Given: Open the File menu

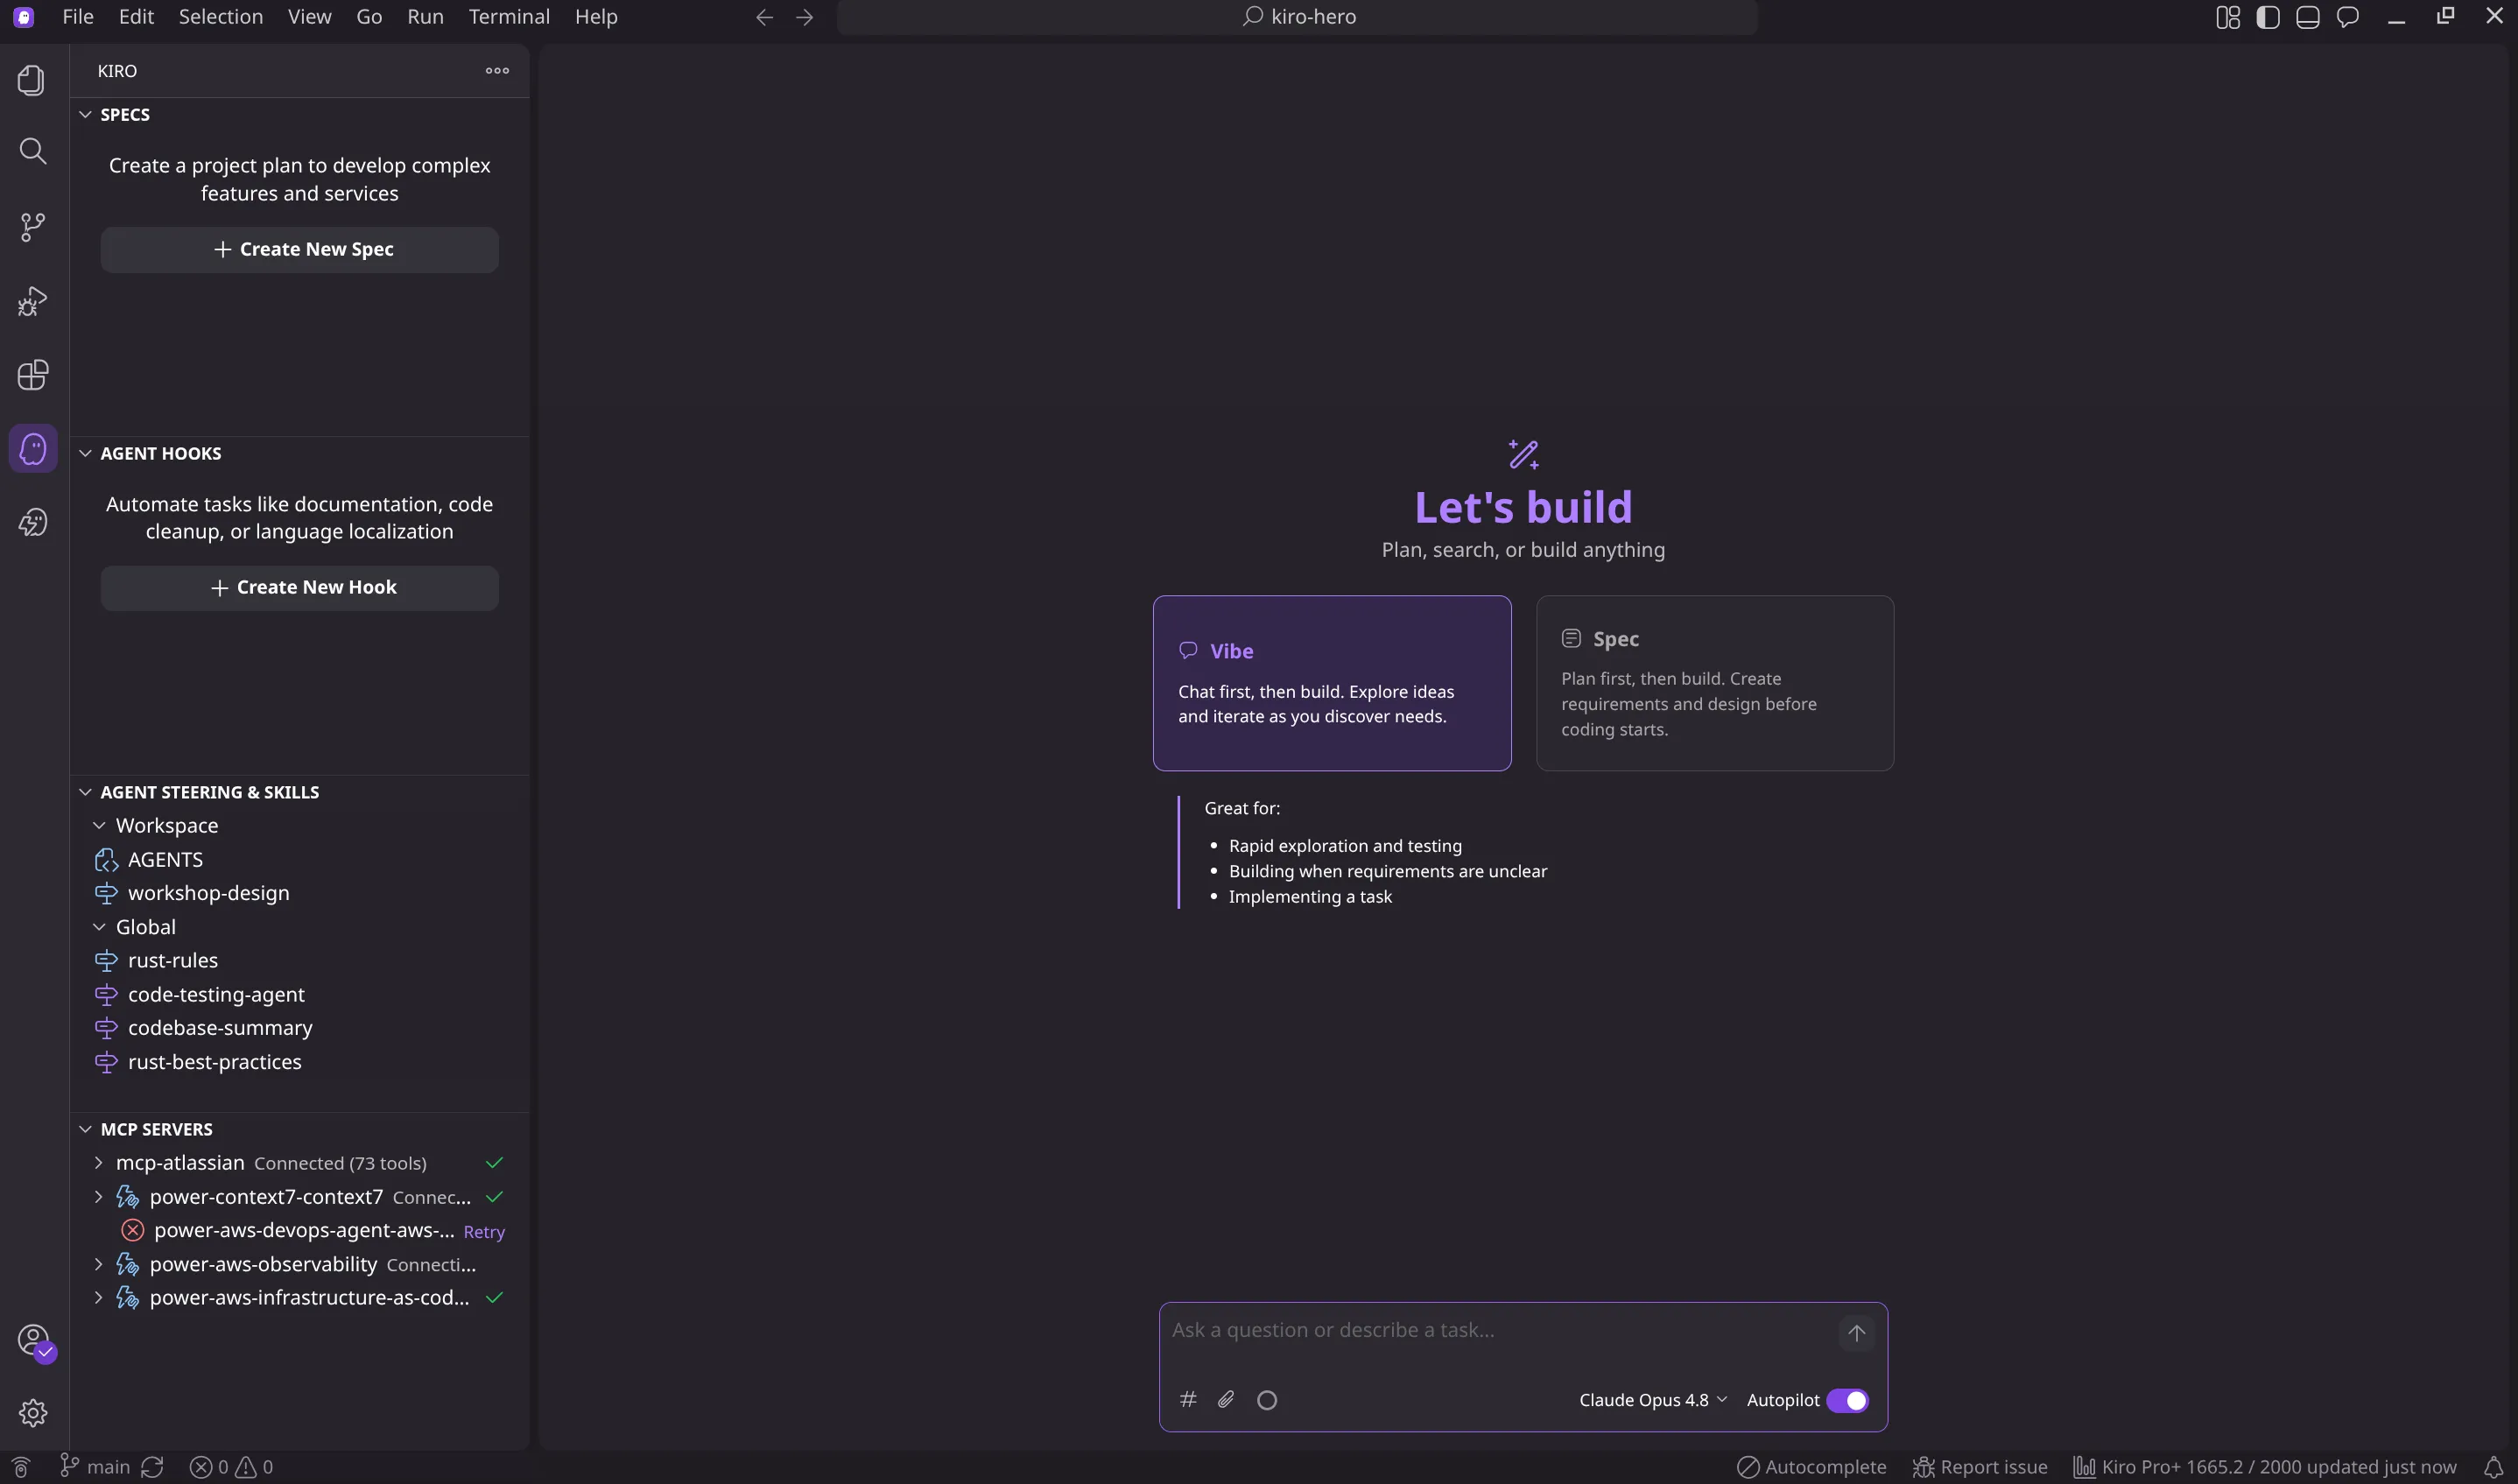Looking at the screenshot, I should click(x=77, y=17).
